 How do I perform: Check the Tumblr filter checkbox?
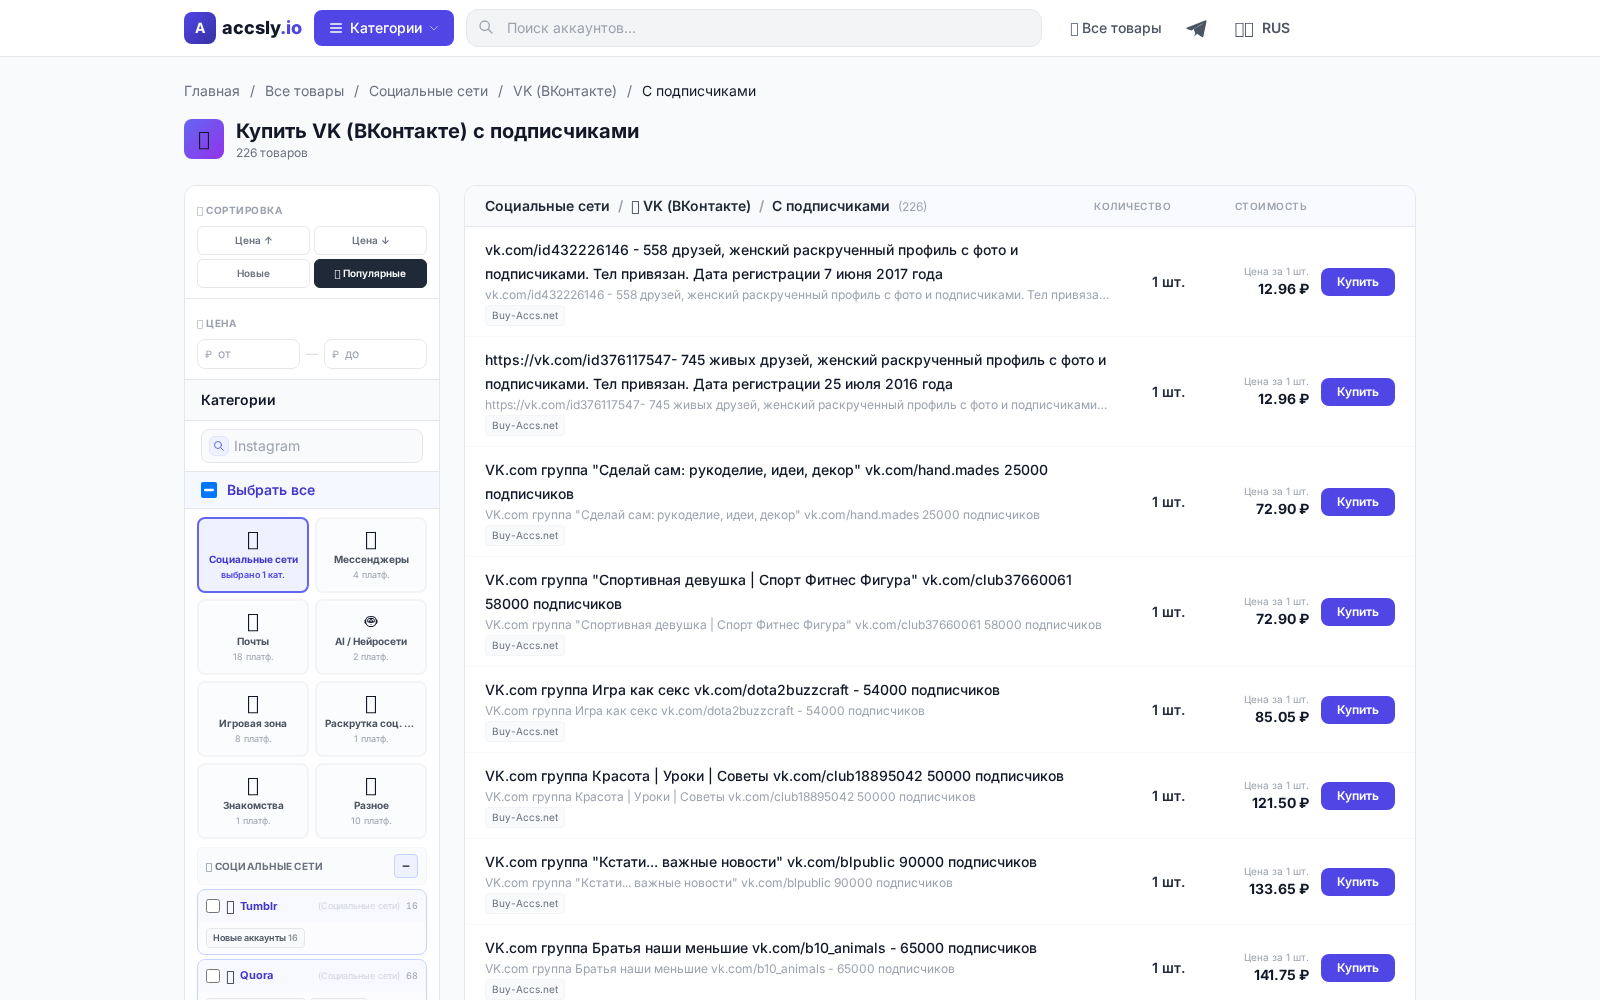[x=213, y=906]
